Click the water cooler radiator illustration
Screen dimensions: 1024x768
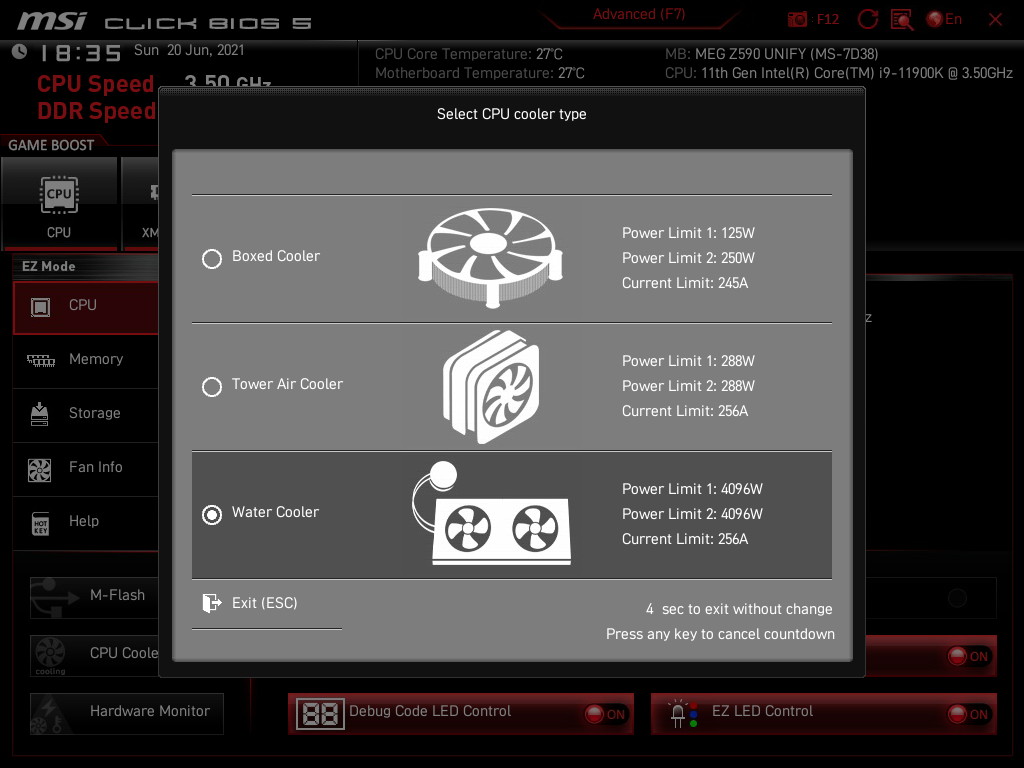click(491, 513)
